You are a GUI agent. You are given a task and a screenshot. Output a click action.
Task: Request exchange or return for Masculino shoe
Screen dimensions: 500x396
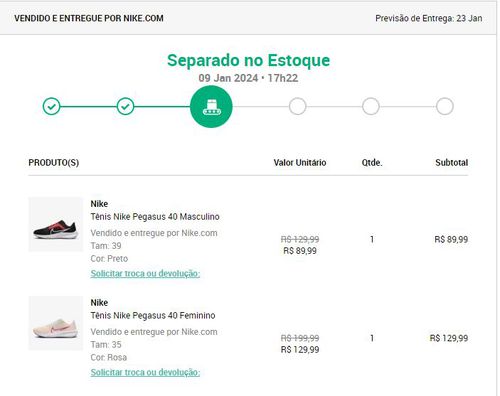coord(145,273)
